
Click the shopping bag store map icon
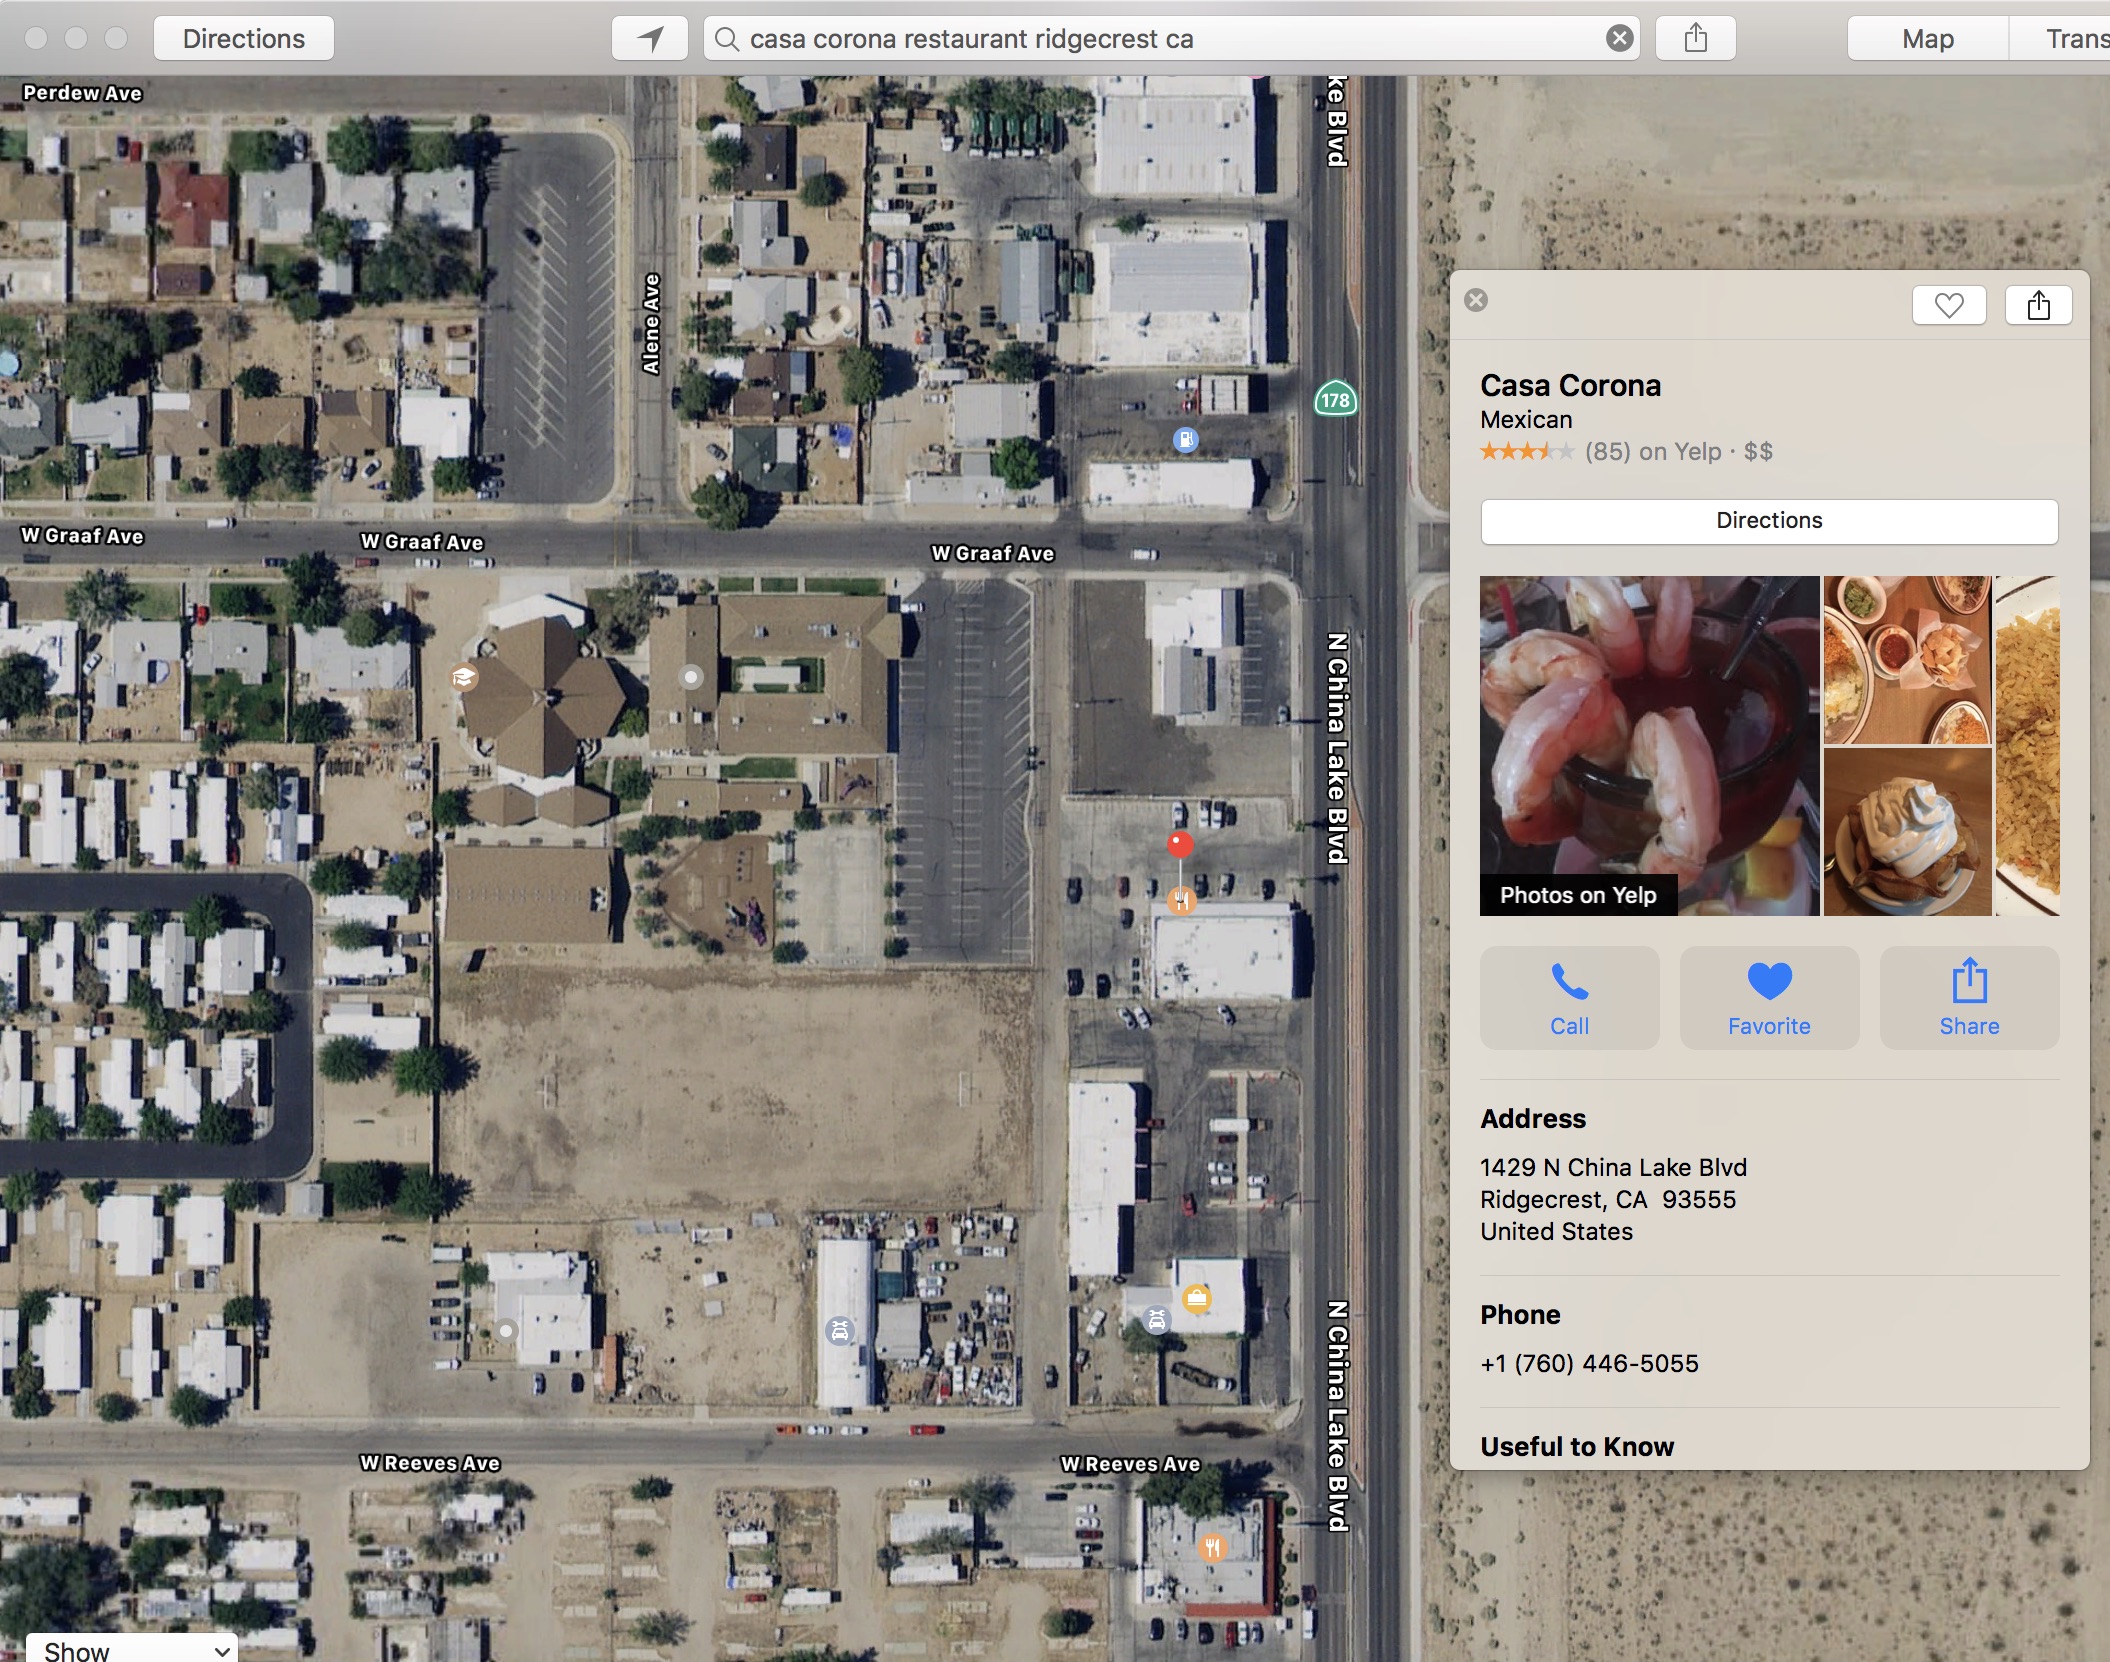tap(1196, 1299)
